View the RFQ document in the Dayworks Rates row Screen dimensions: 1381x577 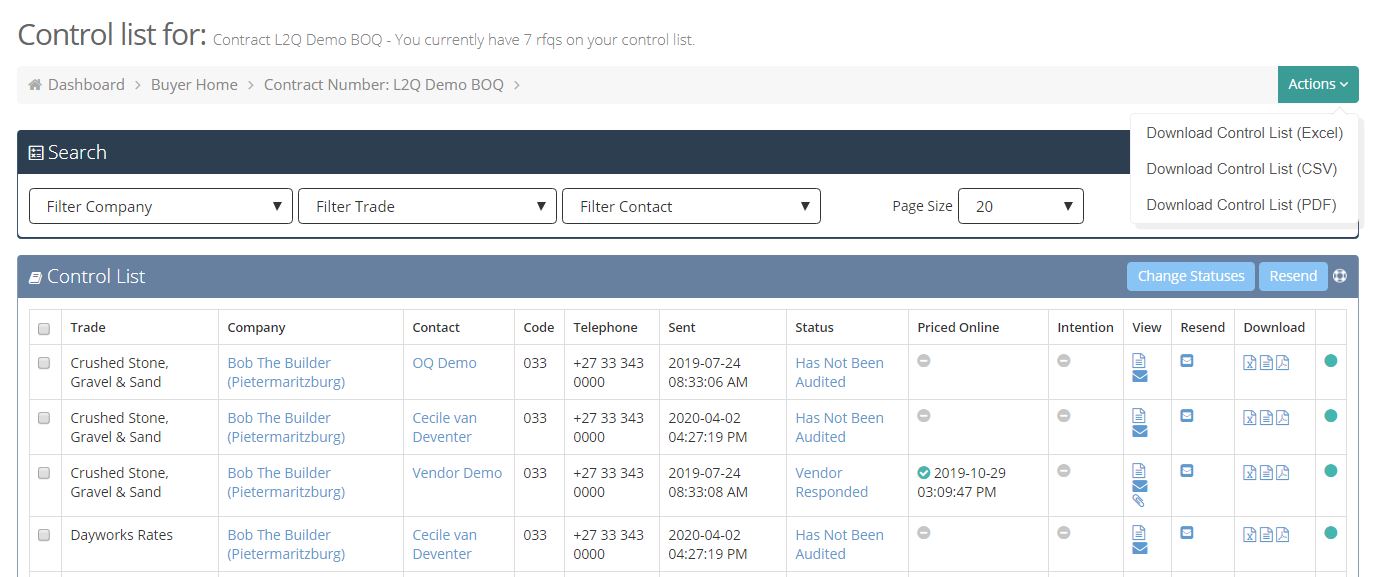1139,533
